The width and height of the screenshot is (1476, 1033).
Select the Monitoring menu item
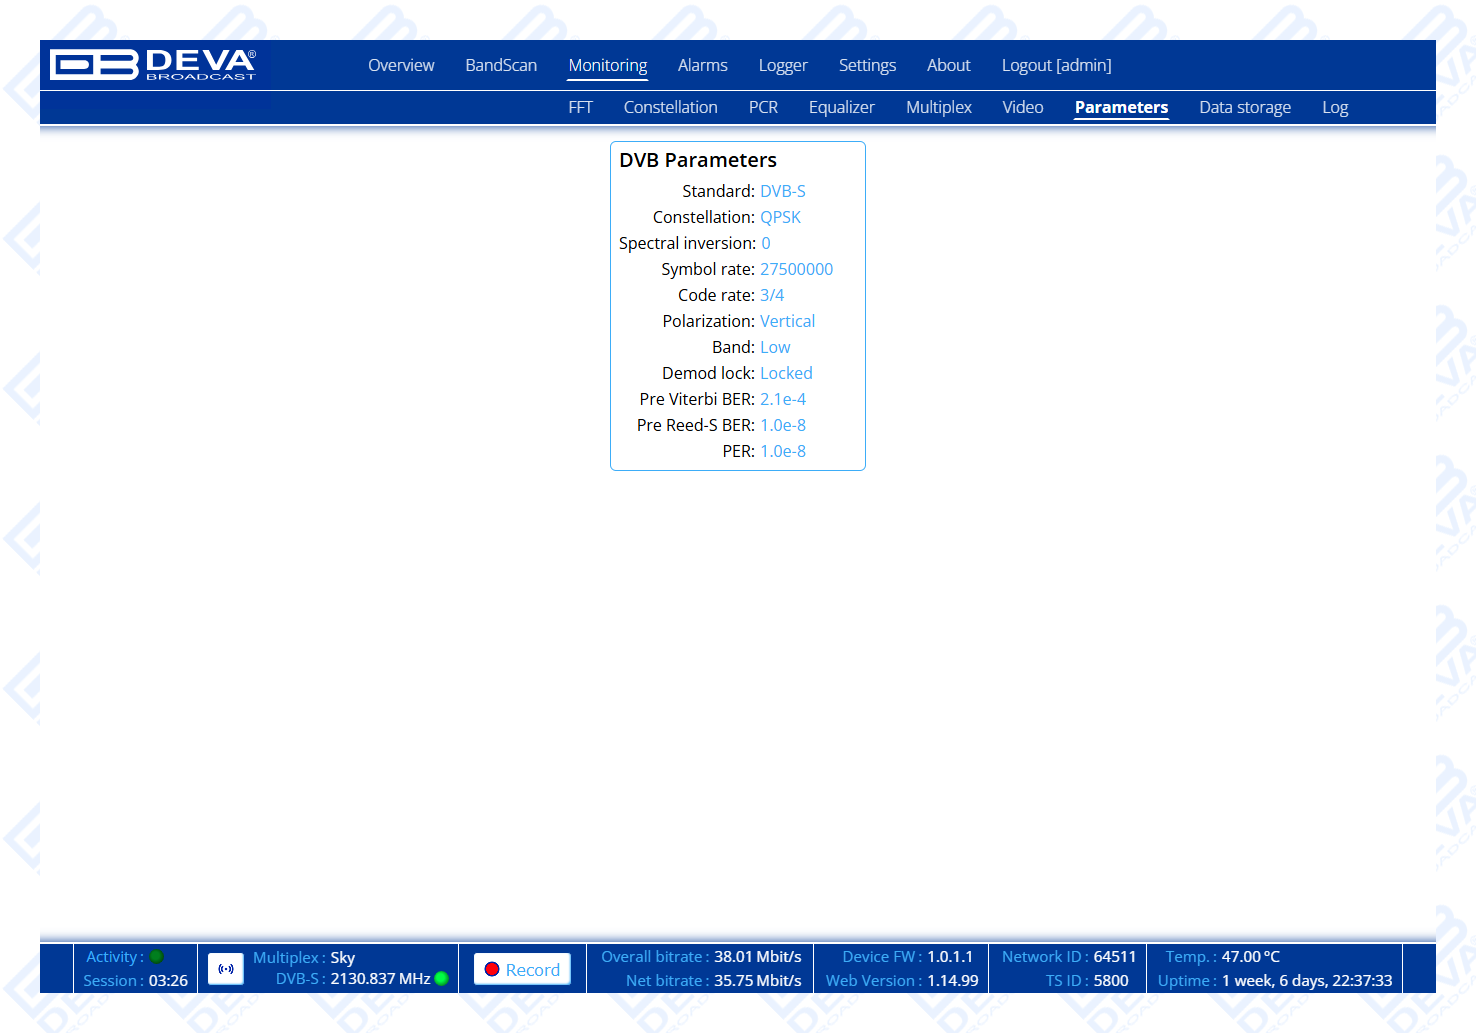(608, 65)
